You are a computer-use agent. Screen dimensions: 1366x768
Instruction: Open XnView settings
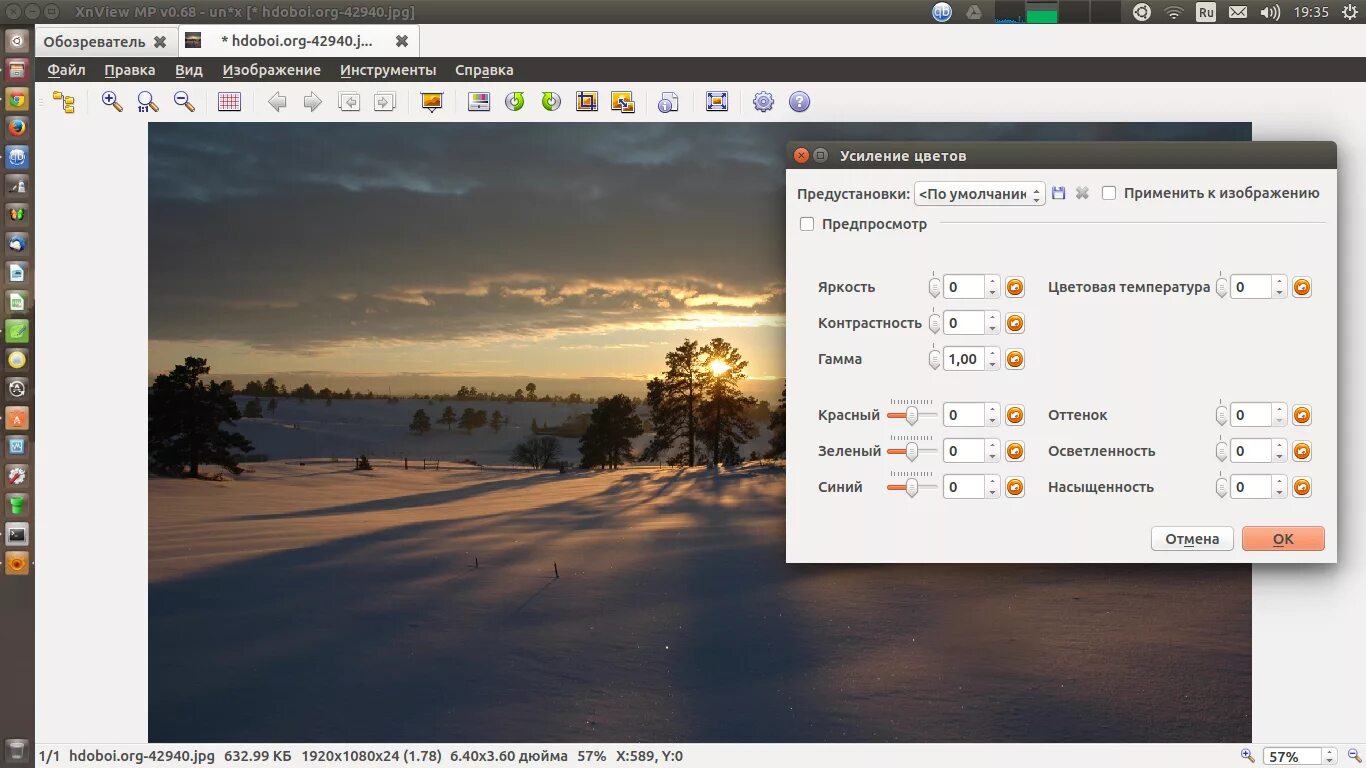(762, 101)
